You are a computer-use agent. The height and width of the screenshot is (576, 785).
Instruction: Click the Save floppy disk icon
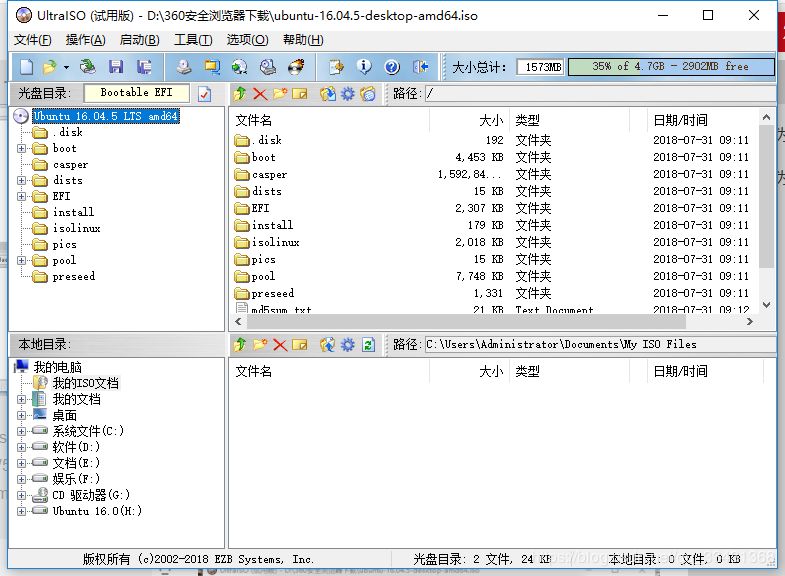(x=116, y=67)
